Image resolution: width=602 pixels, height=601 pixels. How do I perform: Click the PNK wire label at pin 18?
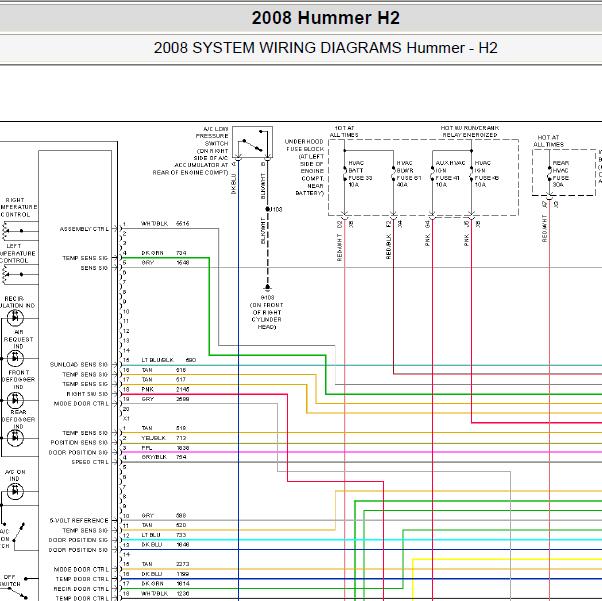pyautogui.click(x=147, y=389)
